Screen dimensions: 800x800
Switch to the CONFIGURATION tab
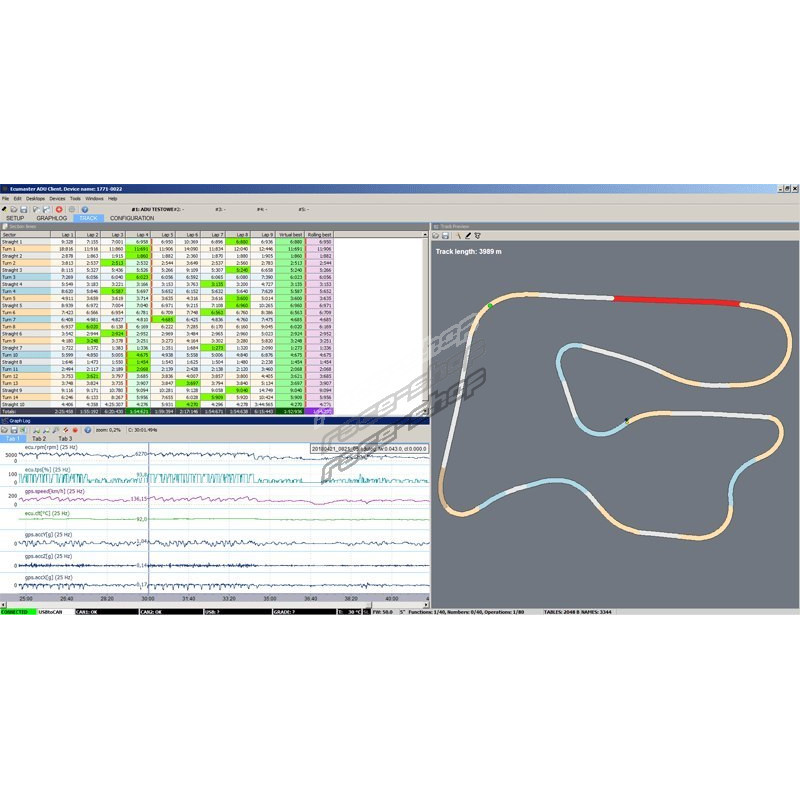pos(132,217)
